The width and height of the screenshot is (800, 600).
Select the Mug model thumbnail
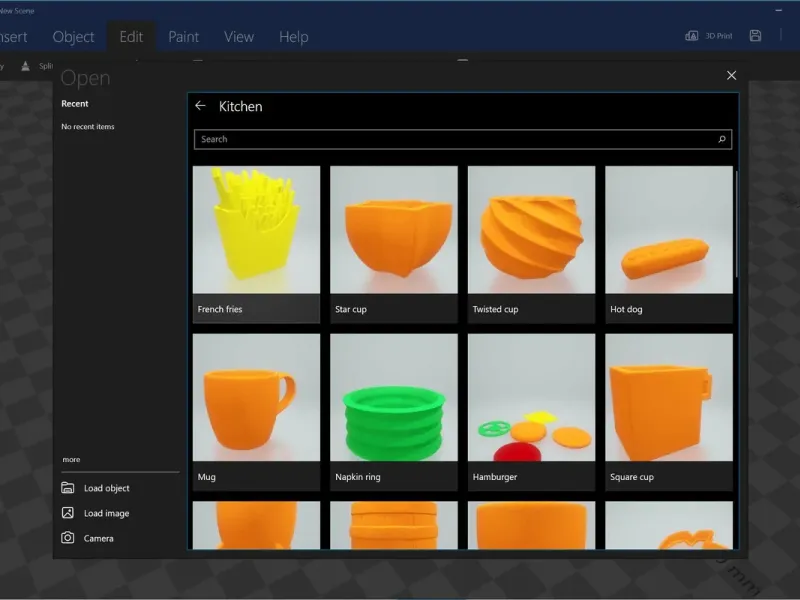point(256,397)
